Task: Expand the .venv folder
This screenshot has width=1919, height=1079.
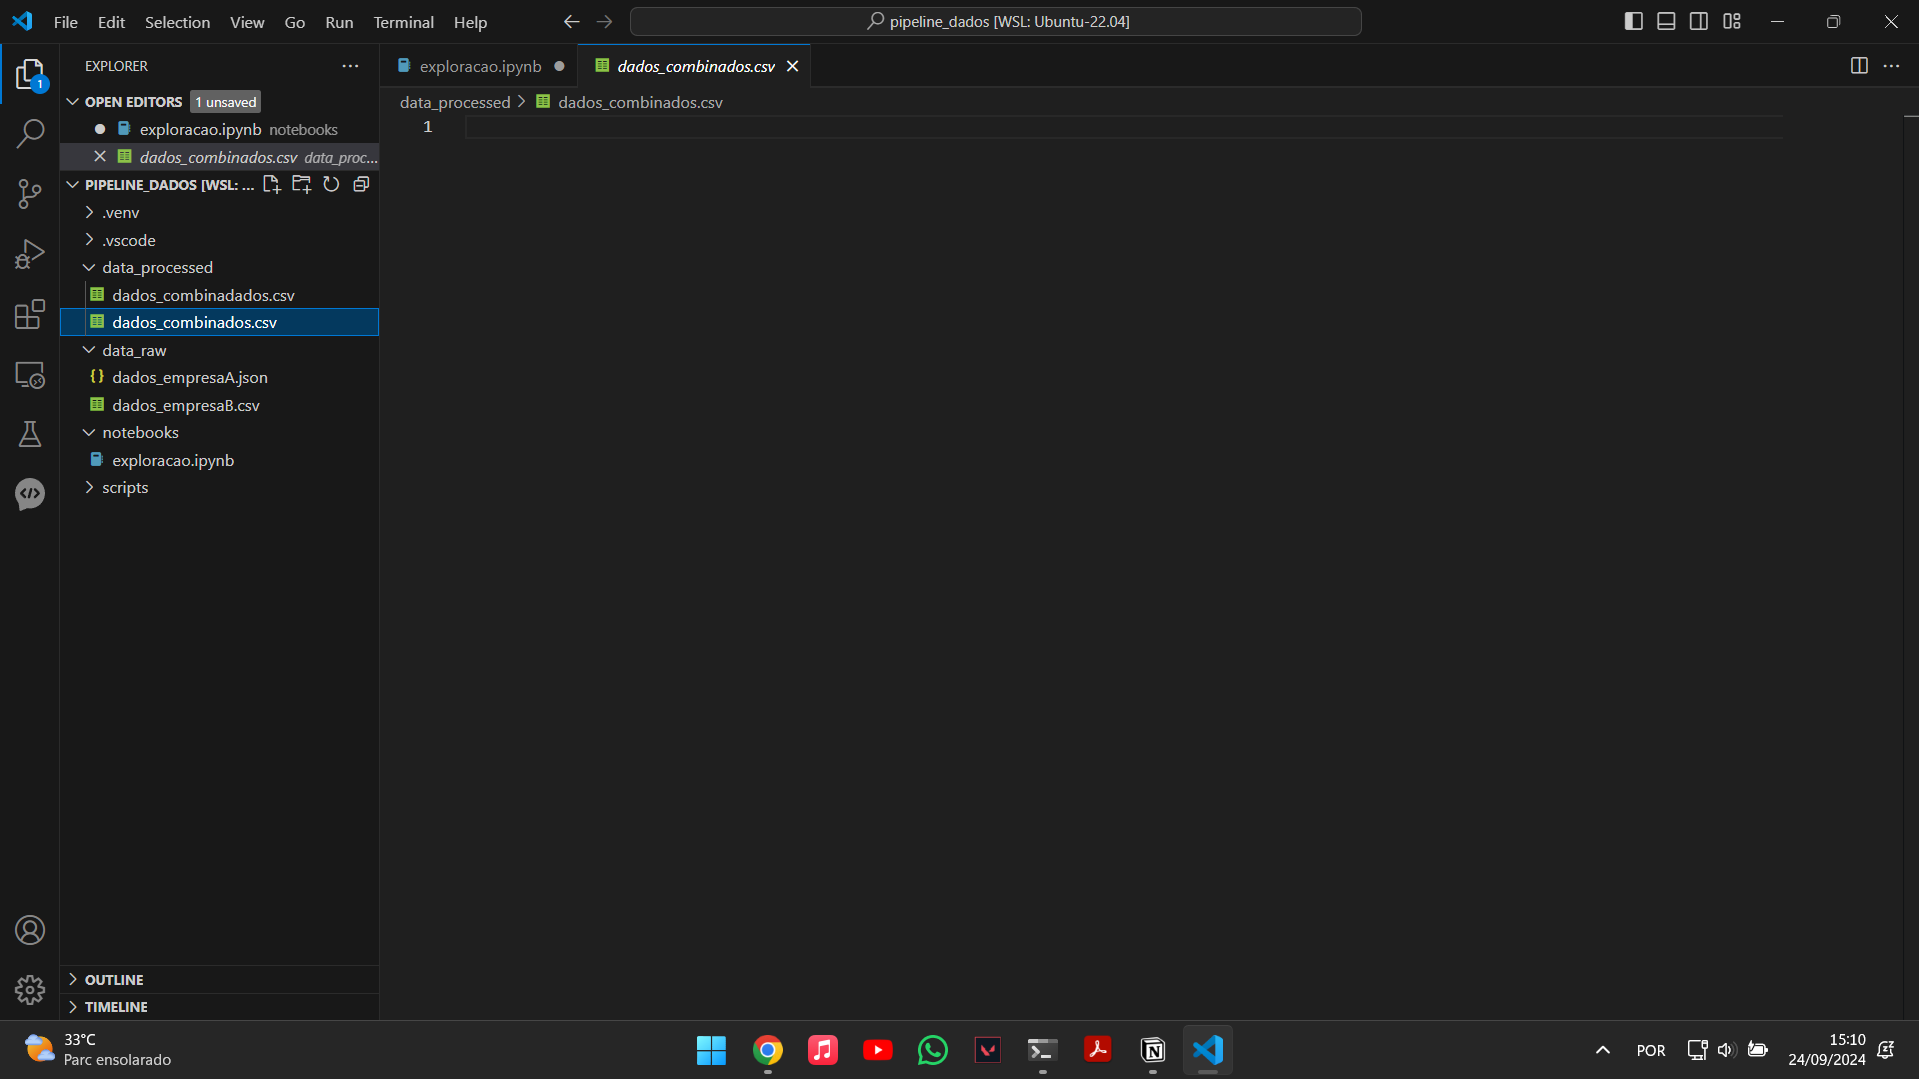Action: tap(90, 212)
